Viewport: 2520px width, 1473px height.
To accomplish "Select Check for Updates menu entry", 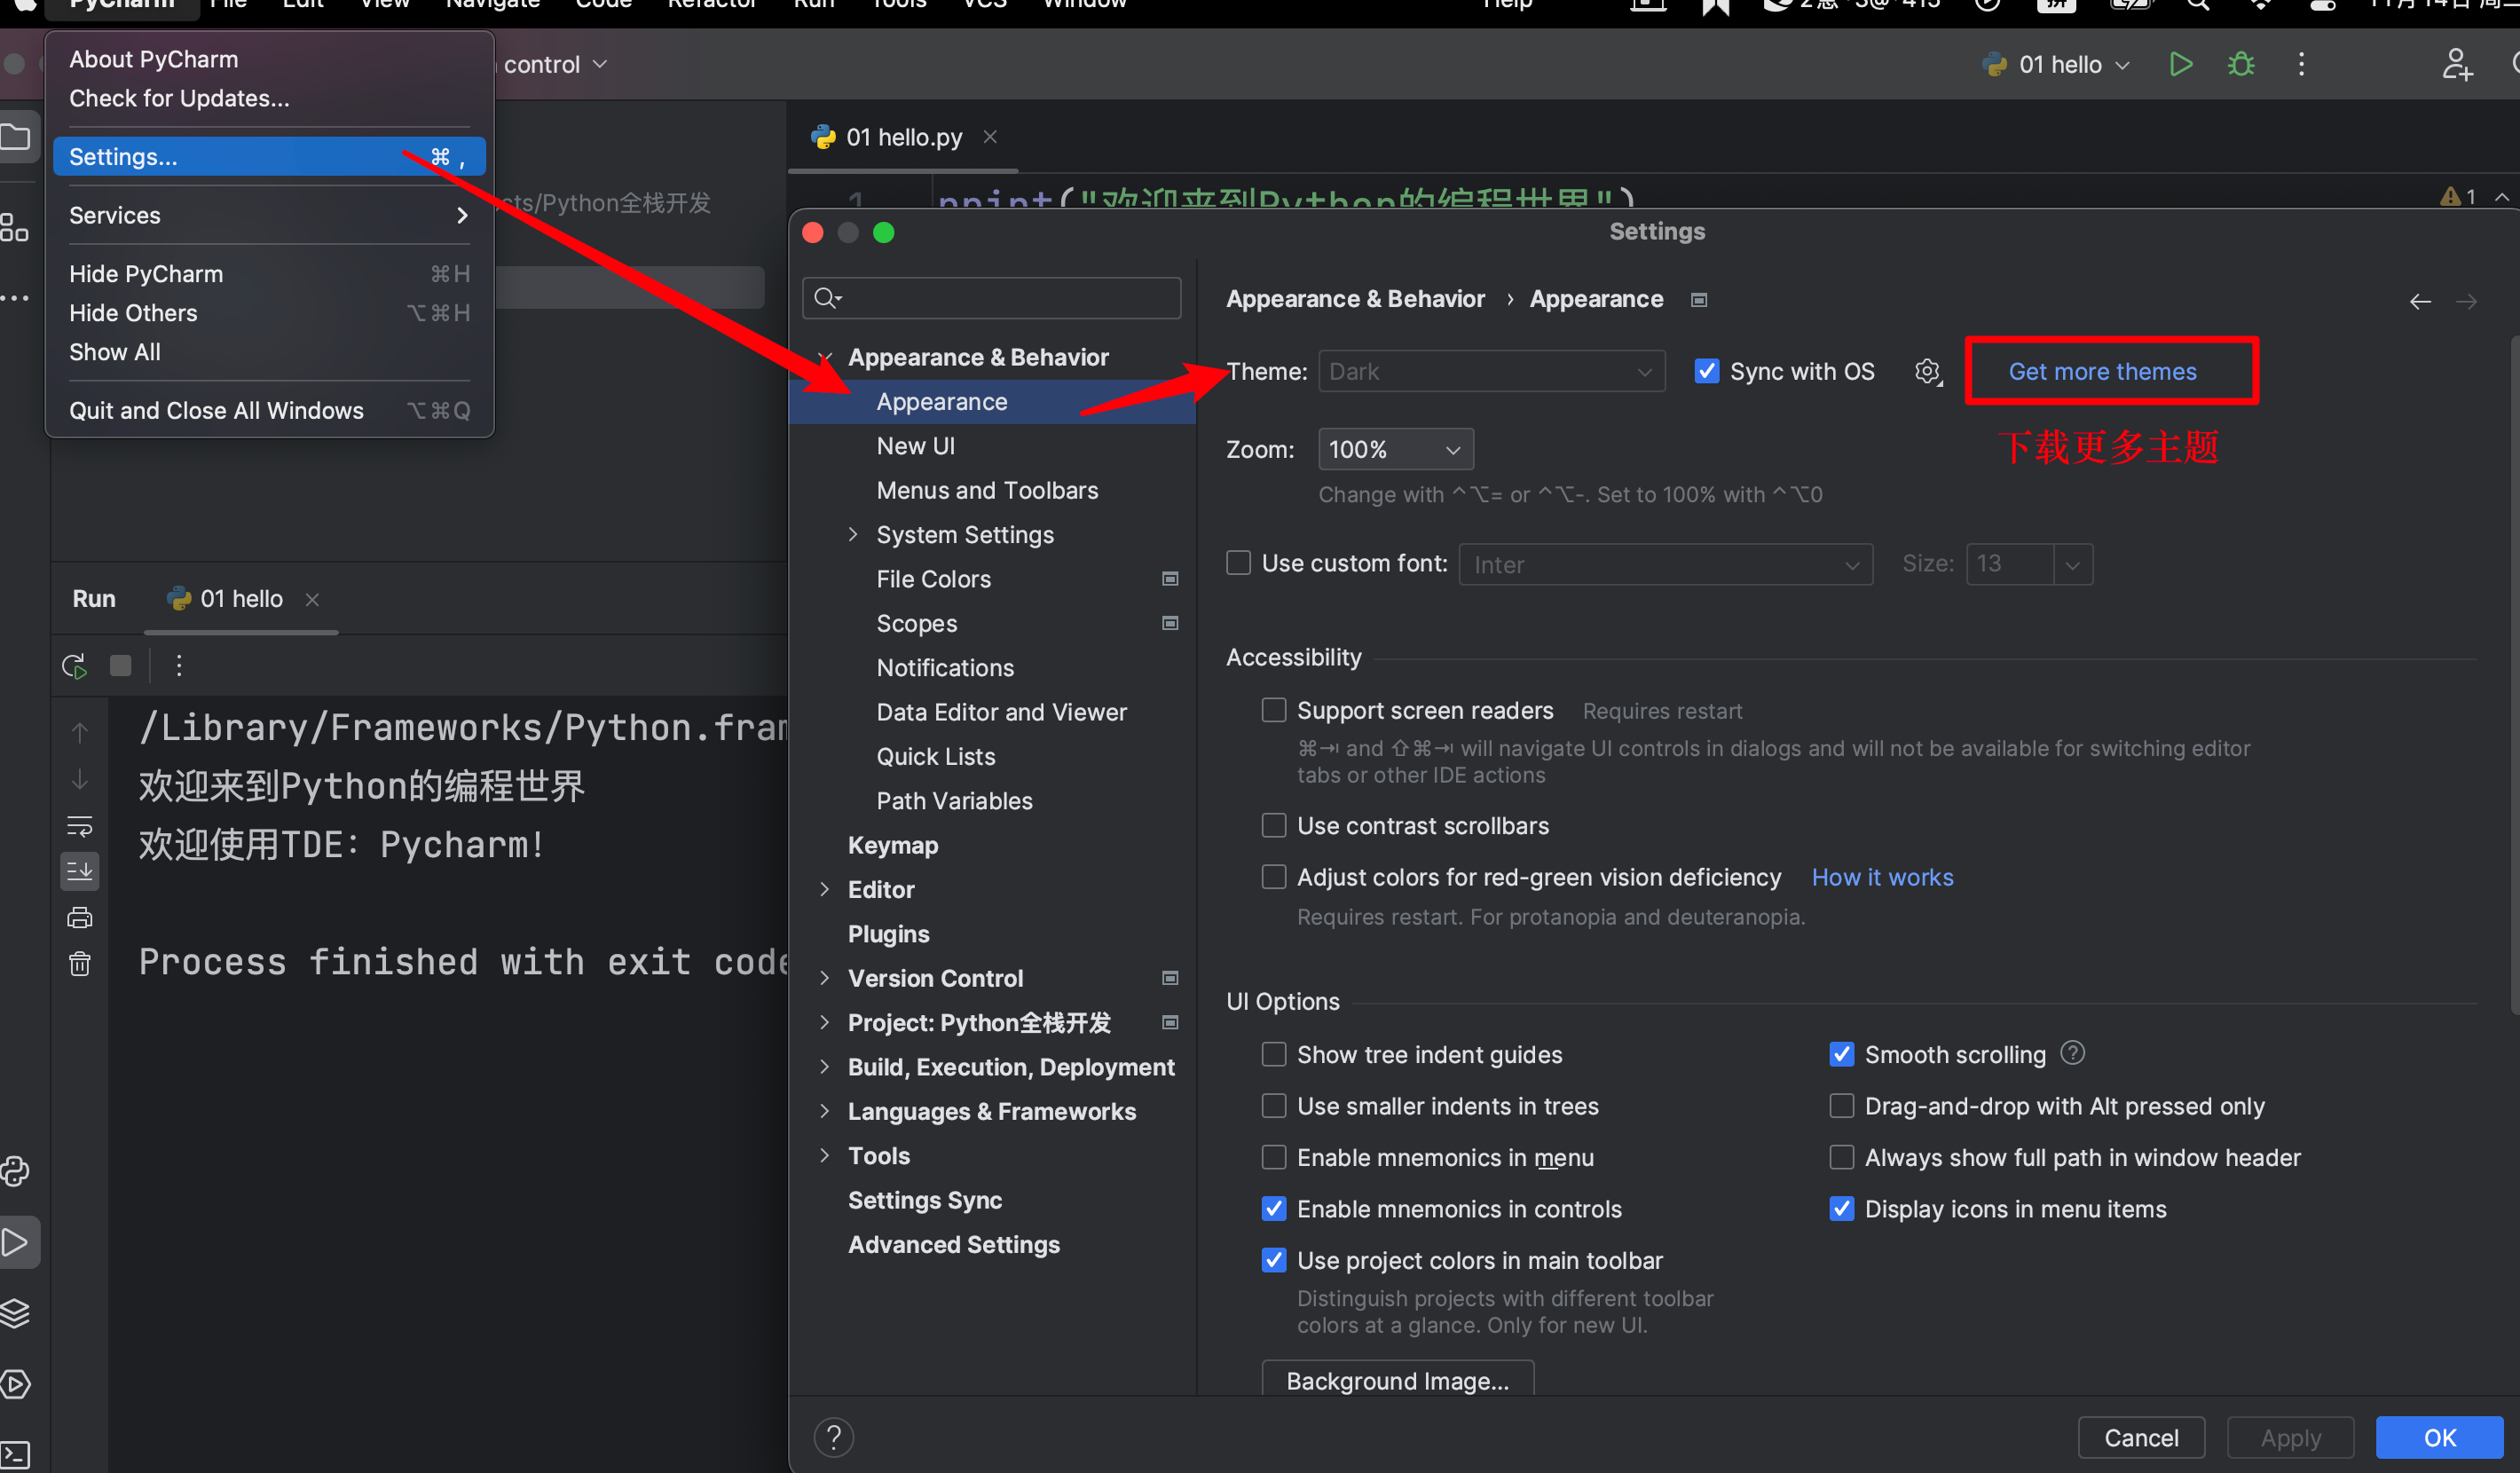I will click(x=179, y=99).
